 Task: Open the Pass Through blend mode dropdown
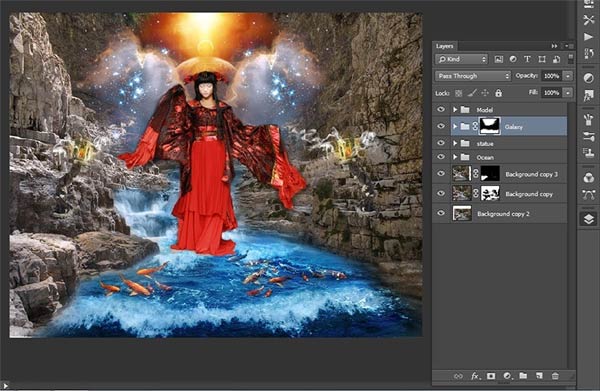473,76
